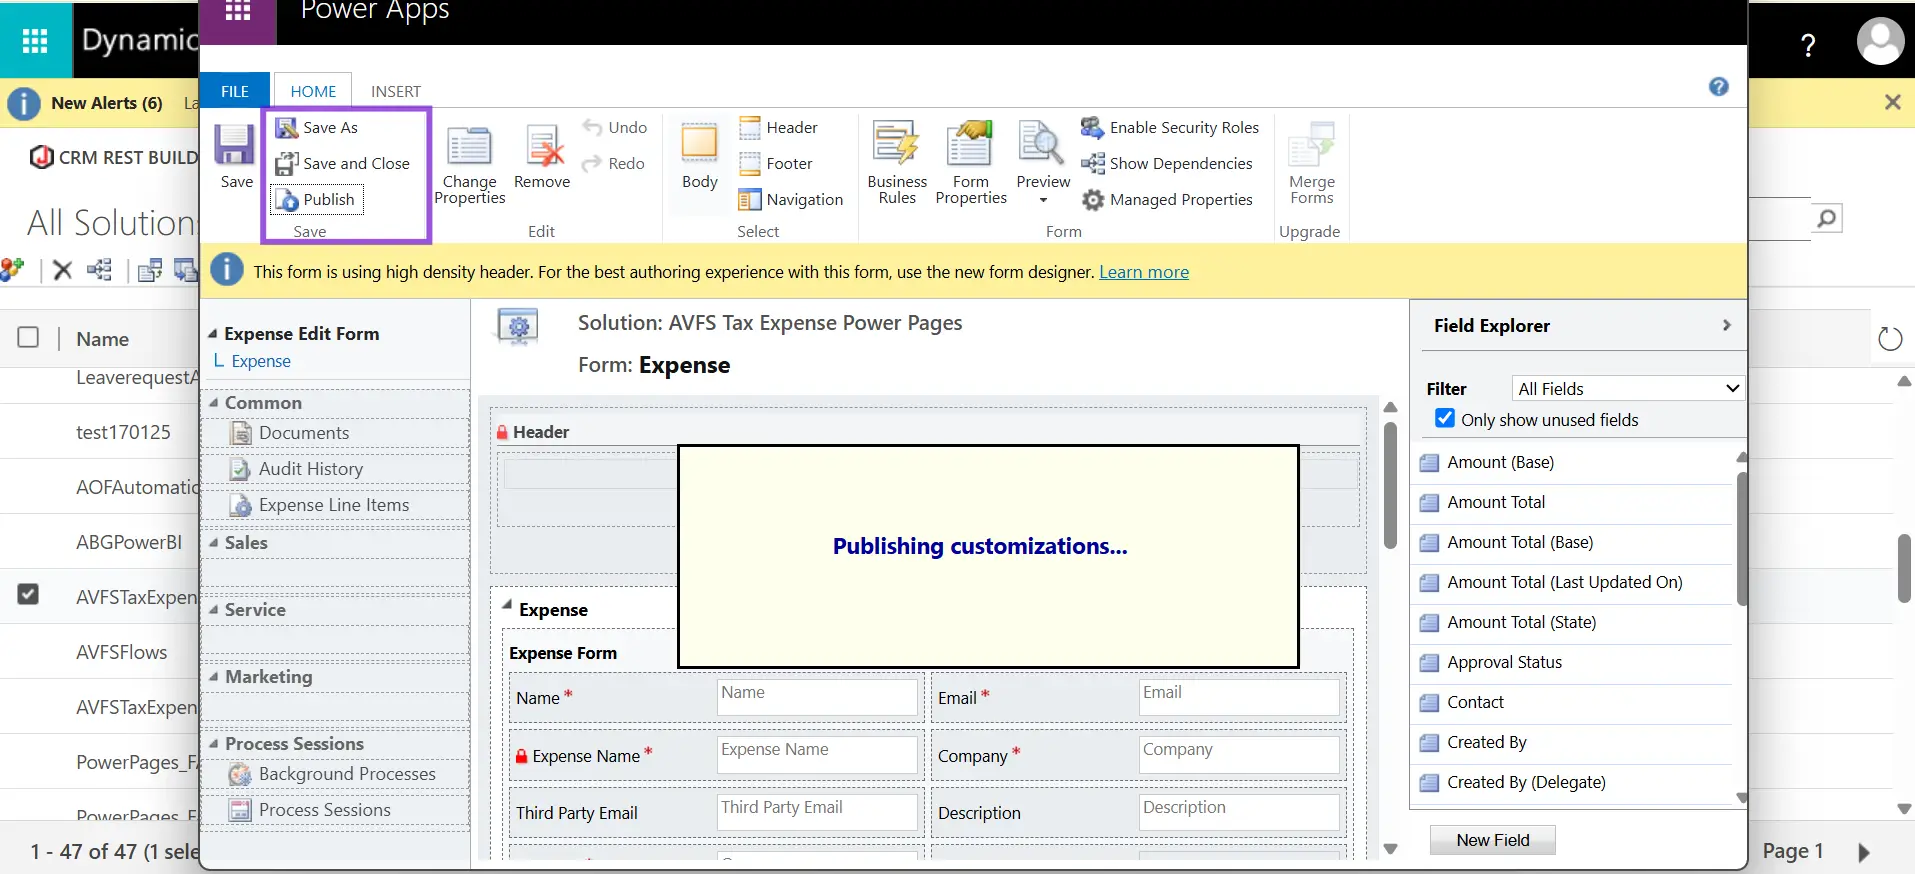Collapse the Common navigation group
The height and width of the screenshot is (874, 1915).
click(x=214, y=402)
